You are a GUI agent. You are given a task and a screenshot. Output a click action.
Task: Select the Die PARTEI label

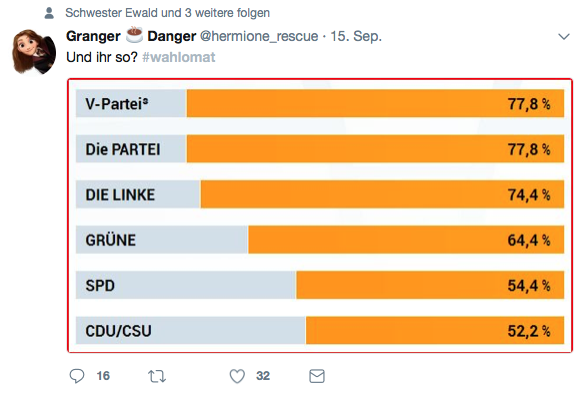123,150
